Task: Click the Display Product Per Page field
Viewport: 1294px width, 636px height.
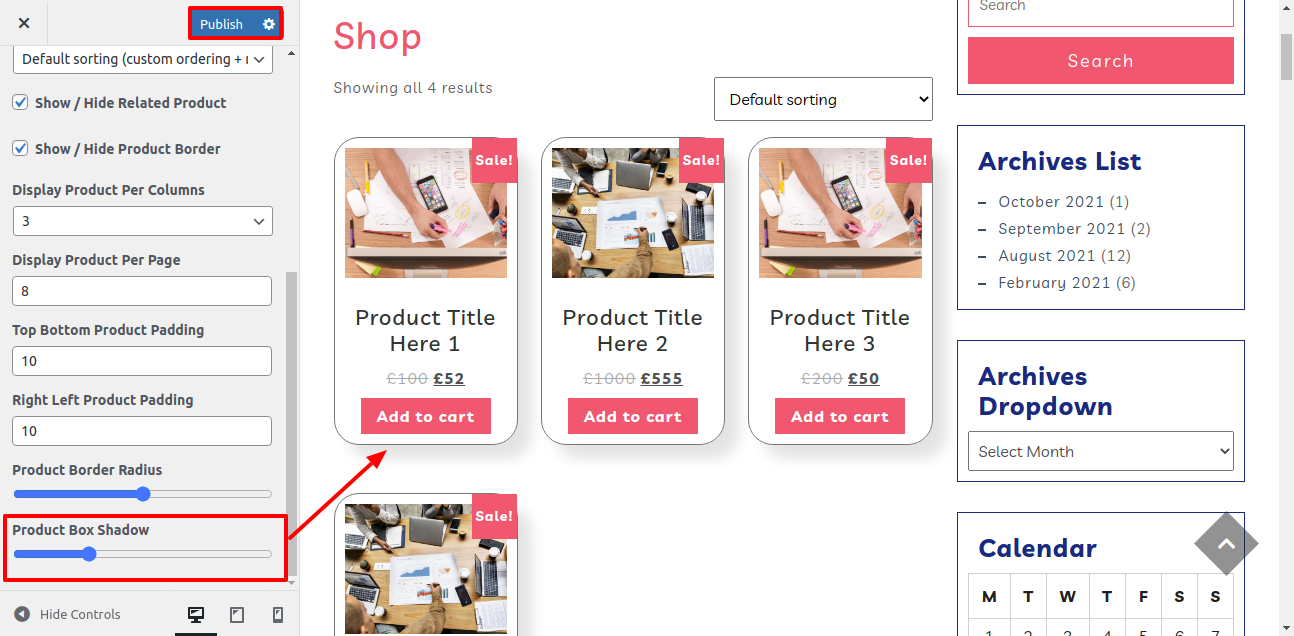Action: click(142, 291)
